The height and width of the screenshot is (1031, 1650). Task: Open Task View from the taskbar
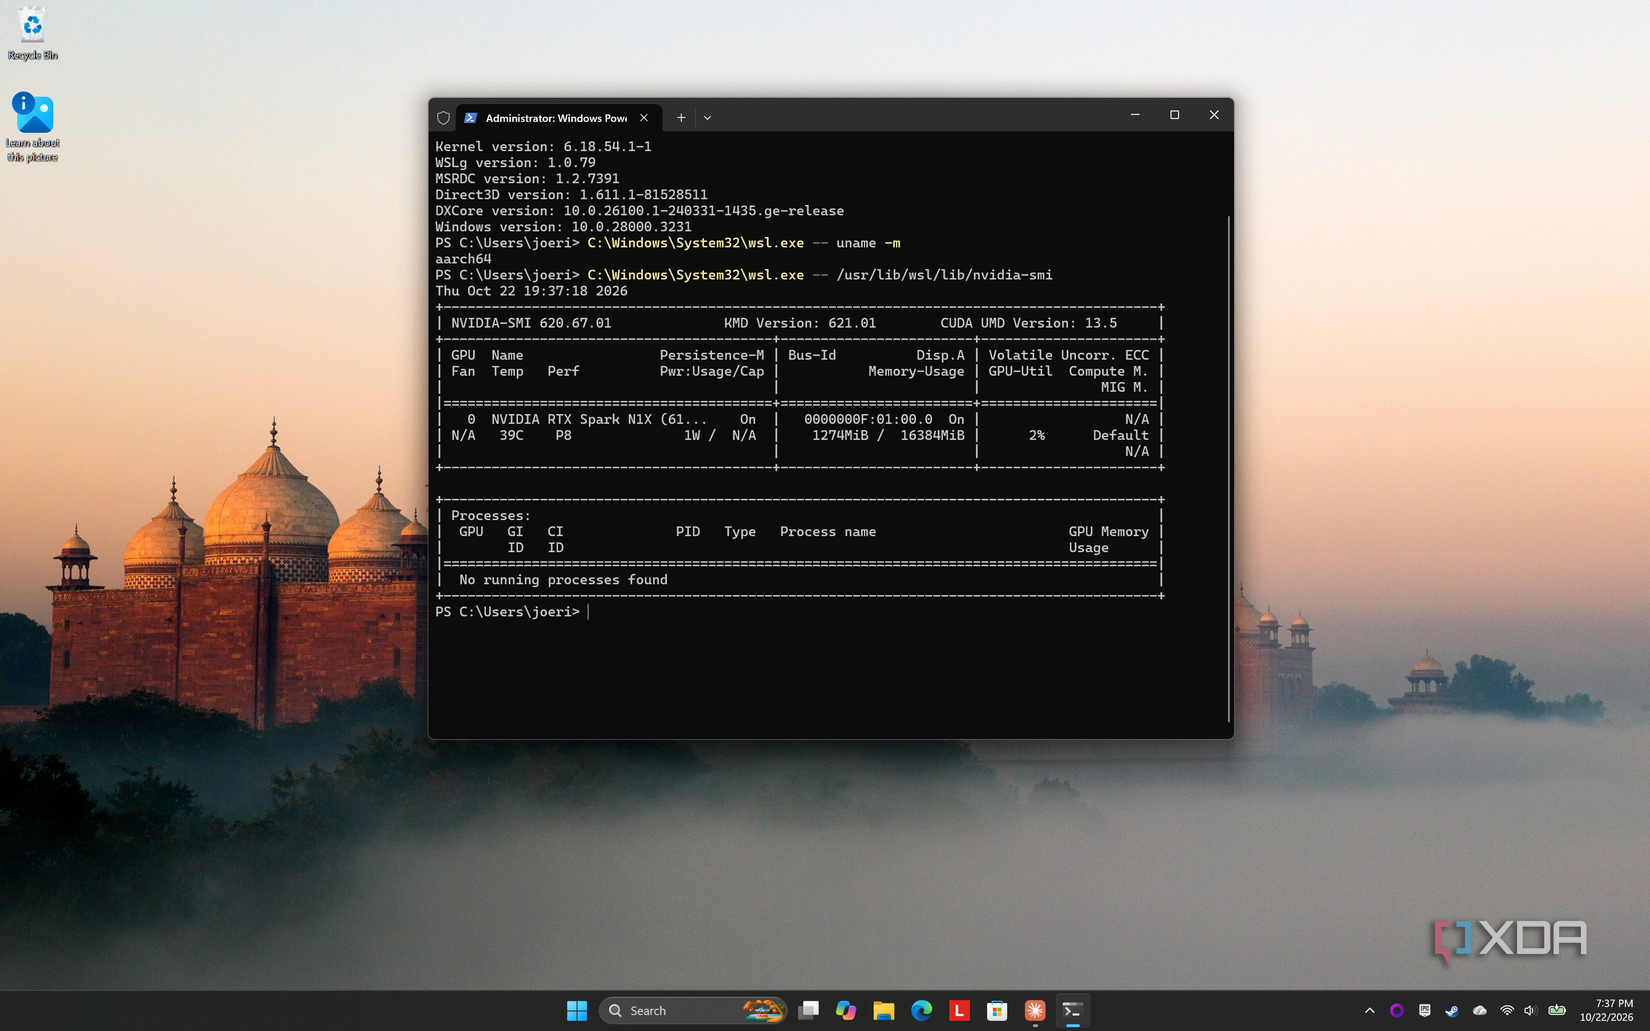(x=808, y=1011)
